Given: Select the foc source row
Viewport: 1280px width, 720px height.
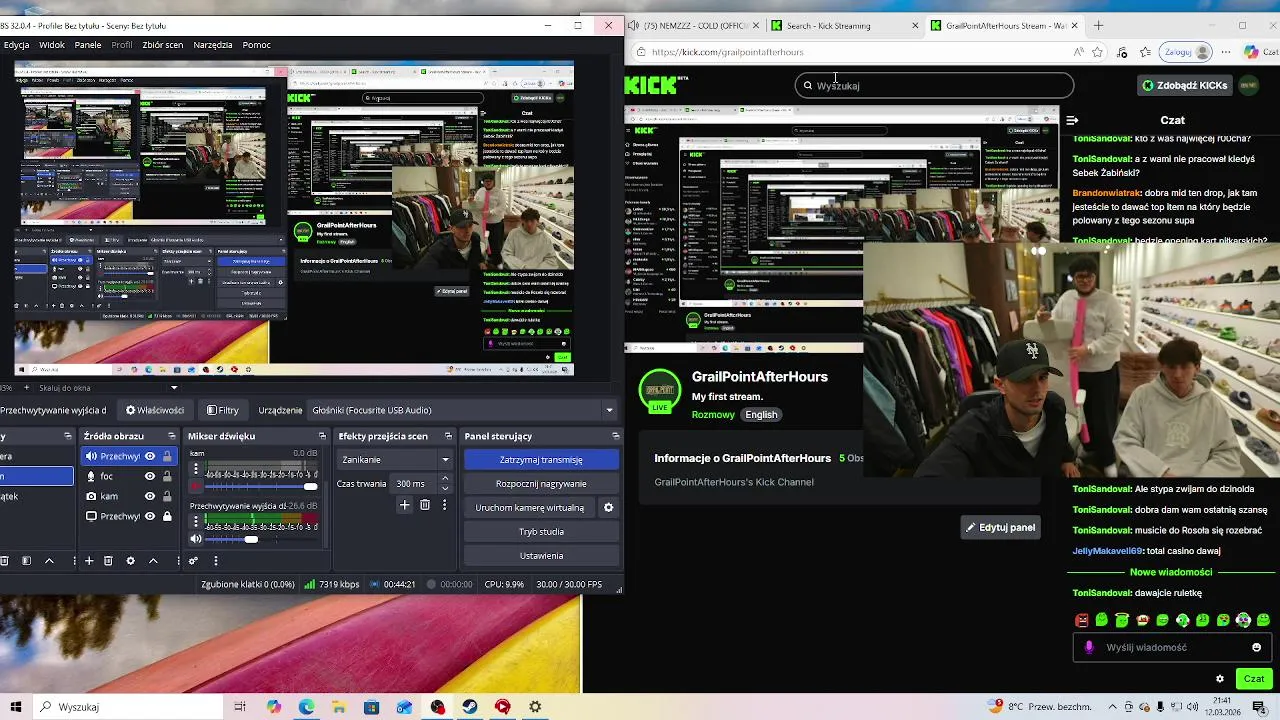Looking at the screenshot, I should [x=128, y=476].
